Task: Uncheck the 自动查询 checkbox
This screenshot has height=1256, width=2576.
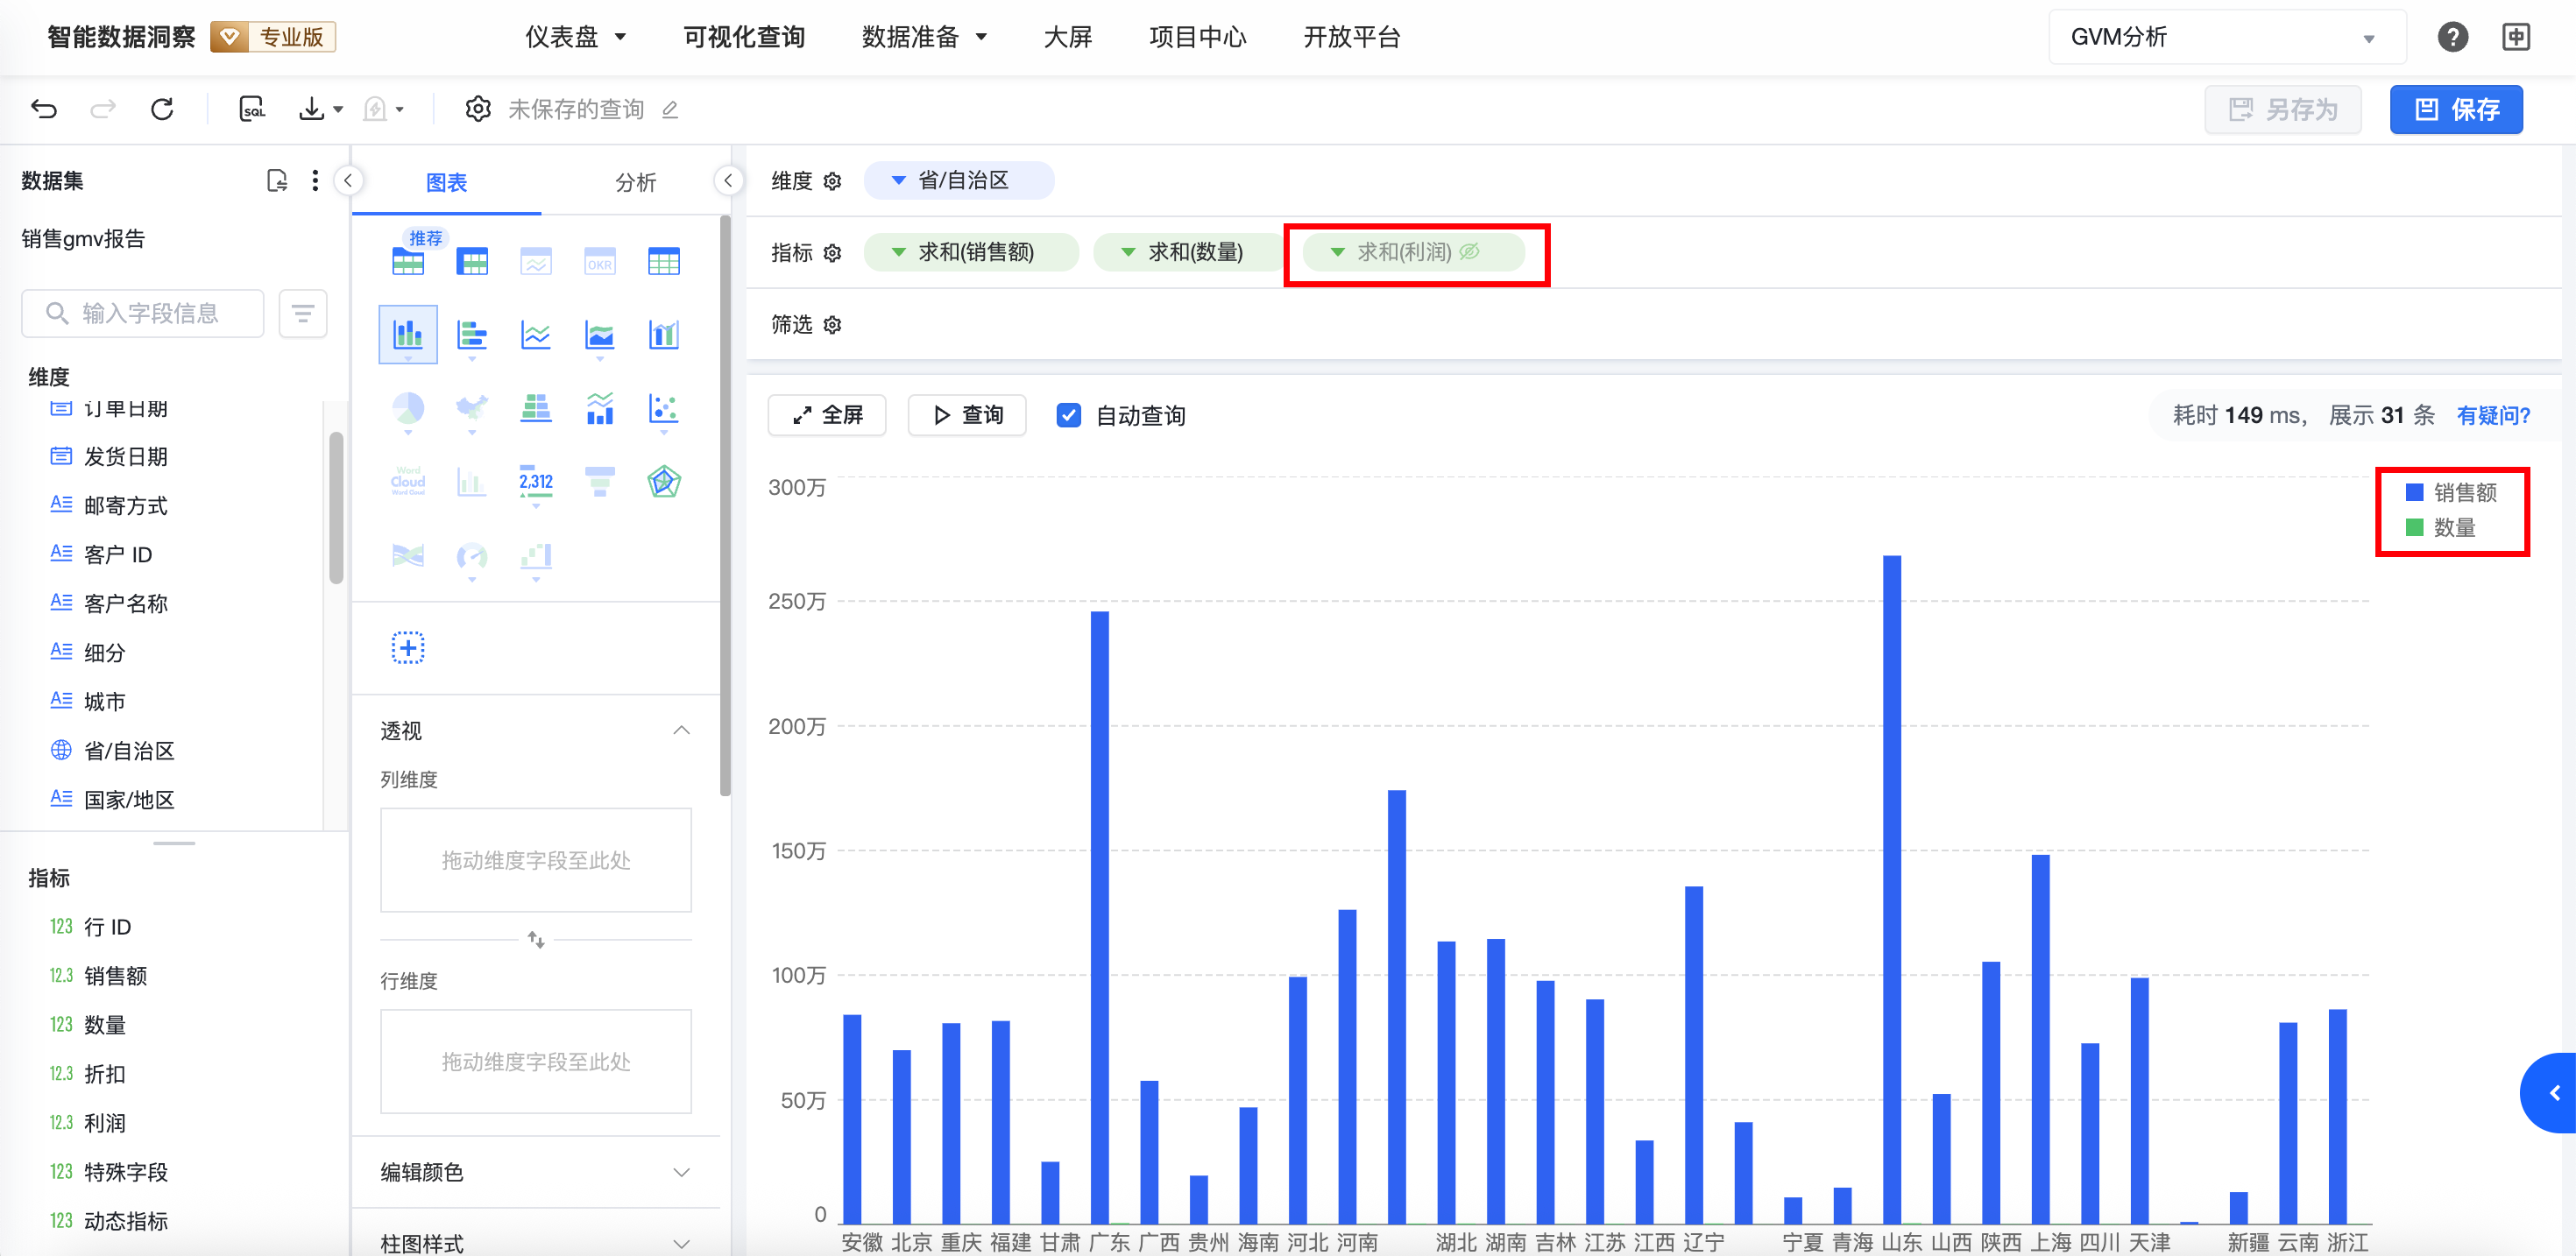Action: [1068, 415]
